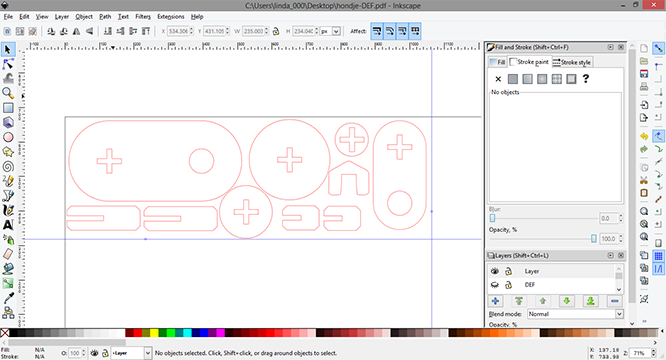Click the Unset paint question mark button
Screen dimensions: 666x360
pos(586,79)
